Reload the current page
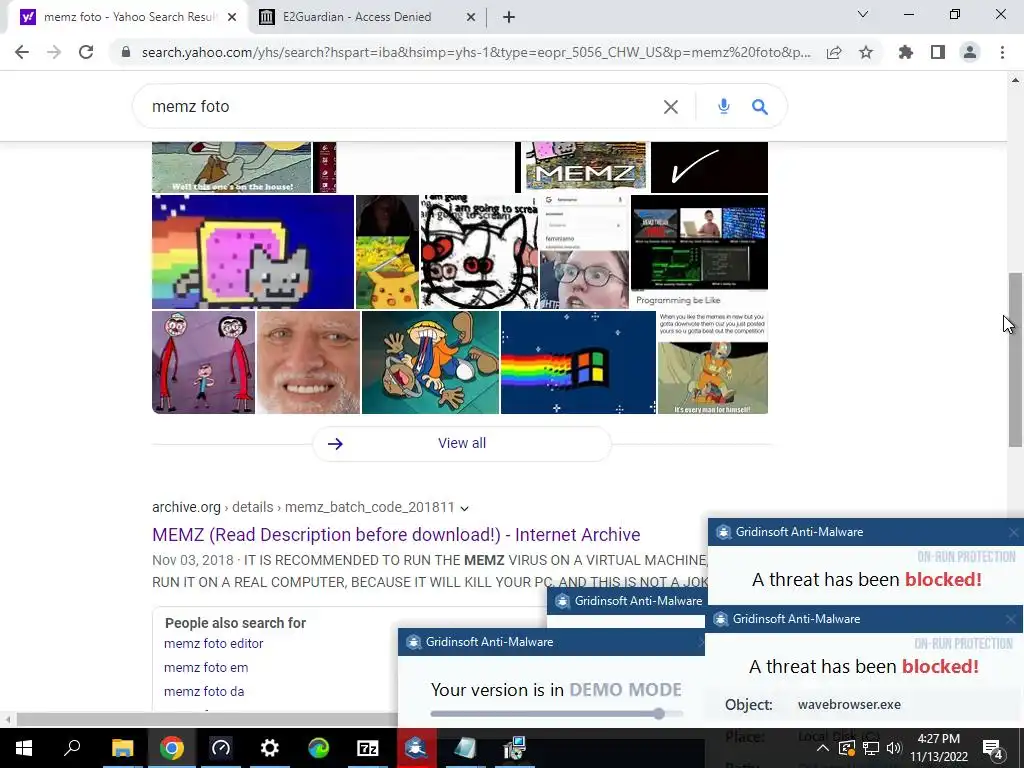1024x768 pixels. (86, 52)
